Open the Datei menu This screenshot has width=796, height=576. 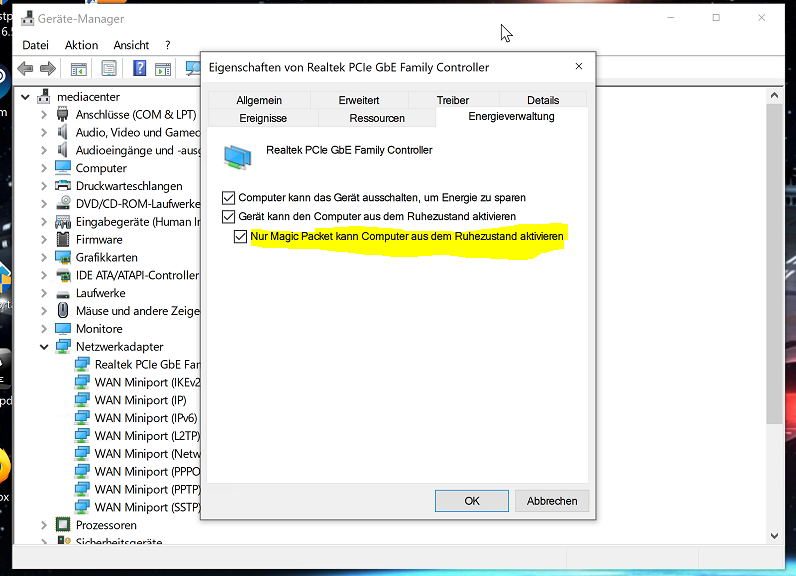[x=36, y=45]
